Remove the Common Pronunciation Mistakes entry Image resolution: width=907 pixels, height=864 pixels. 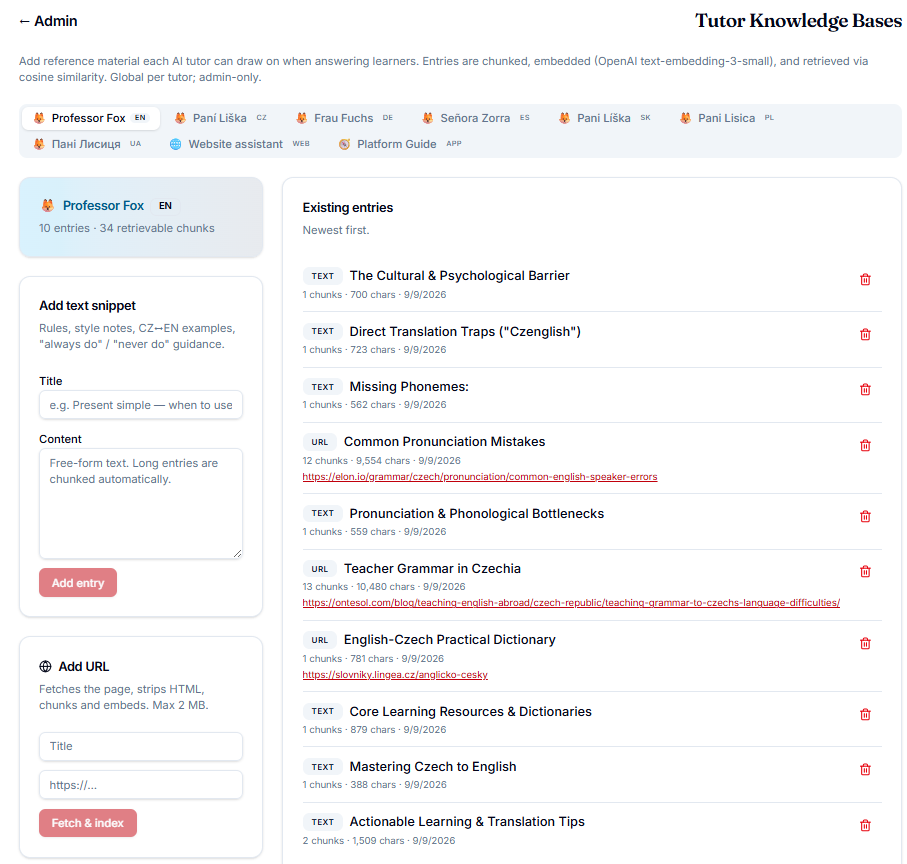[865, 445]
